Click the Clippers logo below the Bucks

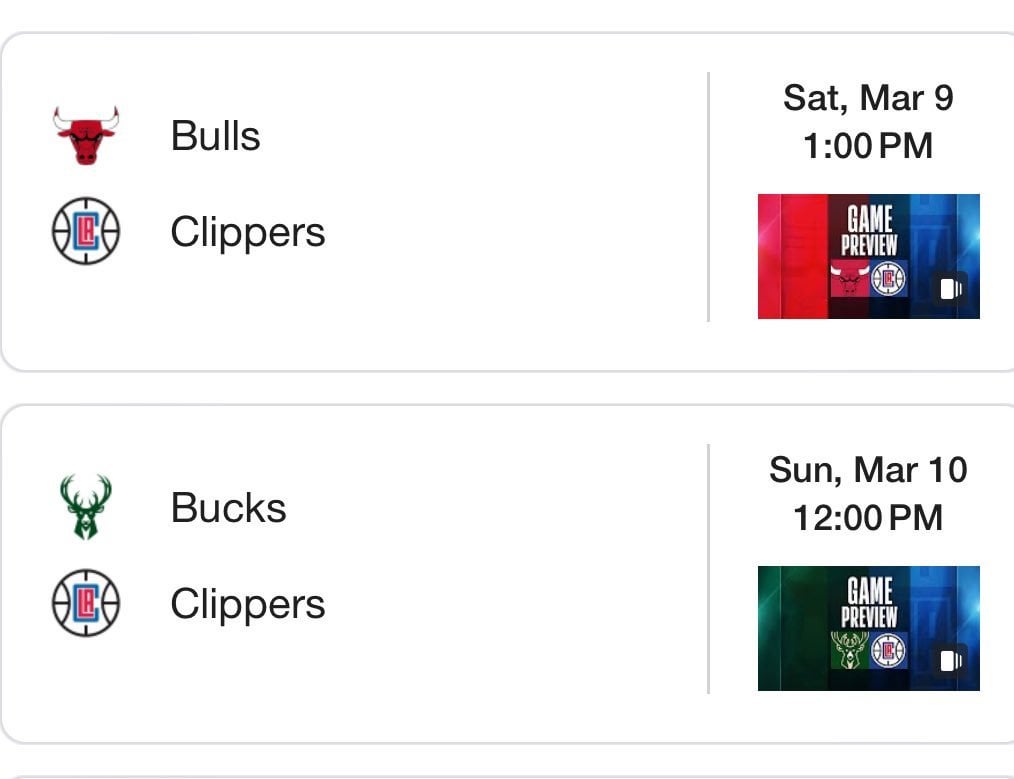(86, 603)
